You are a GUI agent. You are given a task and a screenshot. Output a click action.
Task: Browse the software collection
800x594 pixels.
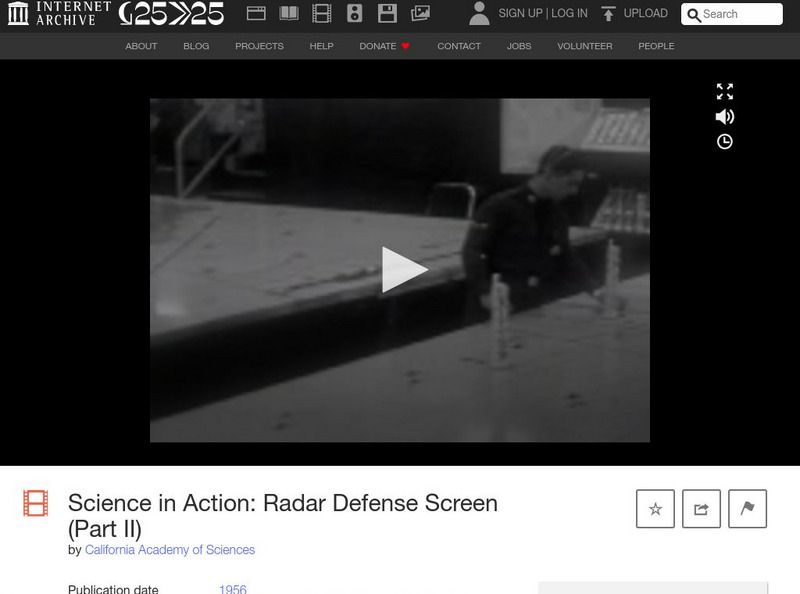[387, 13]
